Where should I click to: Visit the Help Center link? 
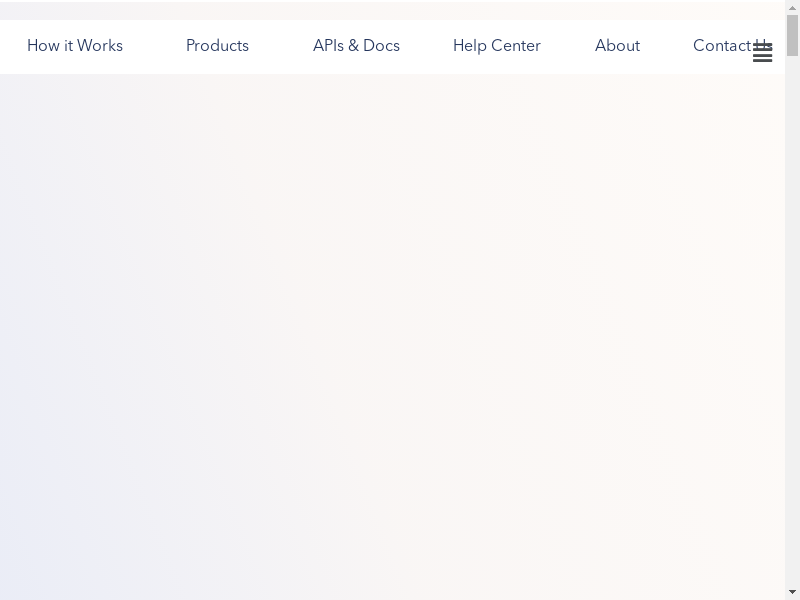tap(496, 46)
